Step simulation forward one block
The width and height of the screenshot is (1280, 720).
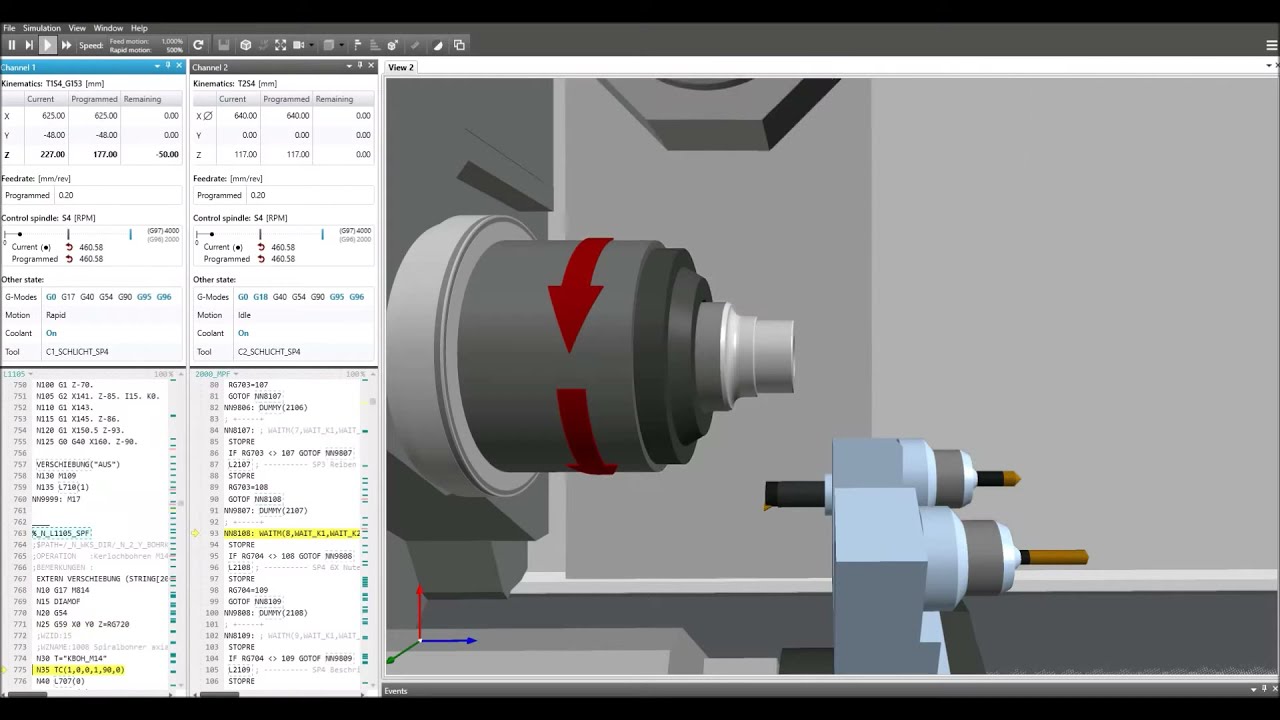29,45
